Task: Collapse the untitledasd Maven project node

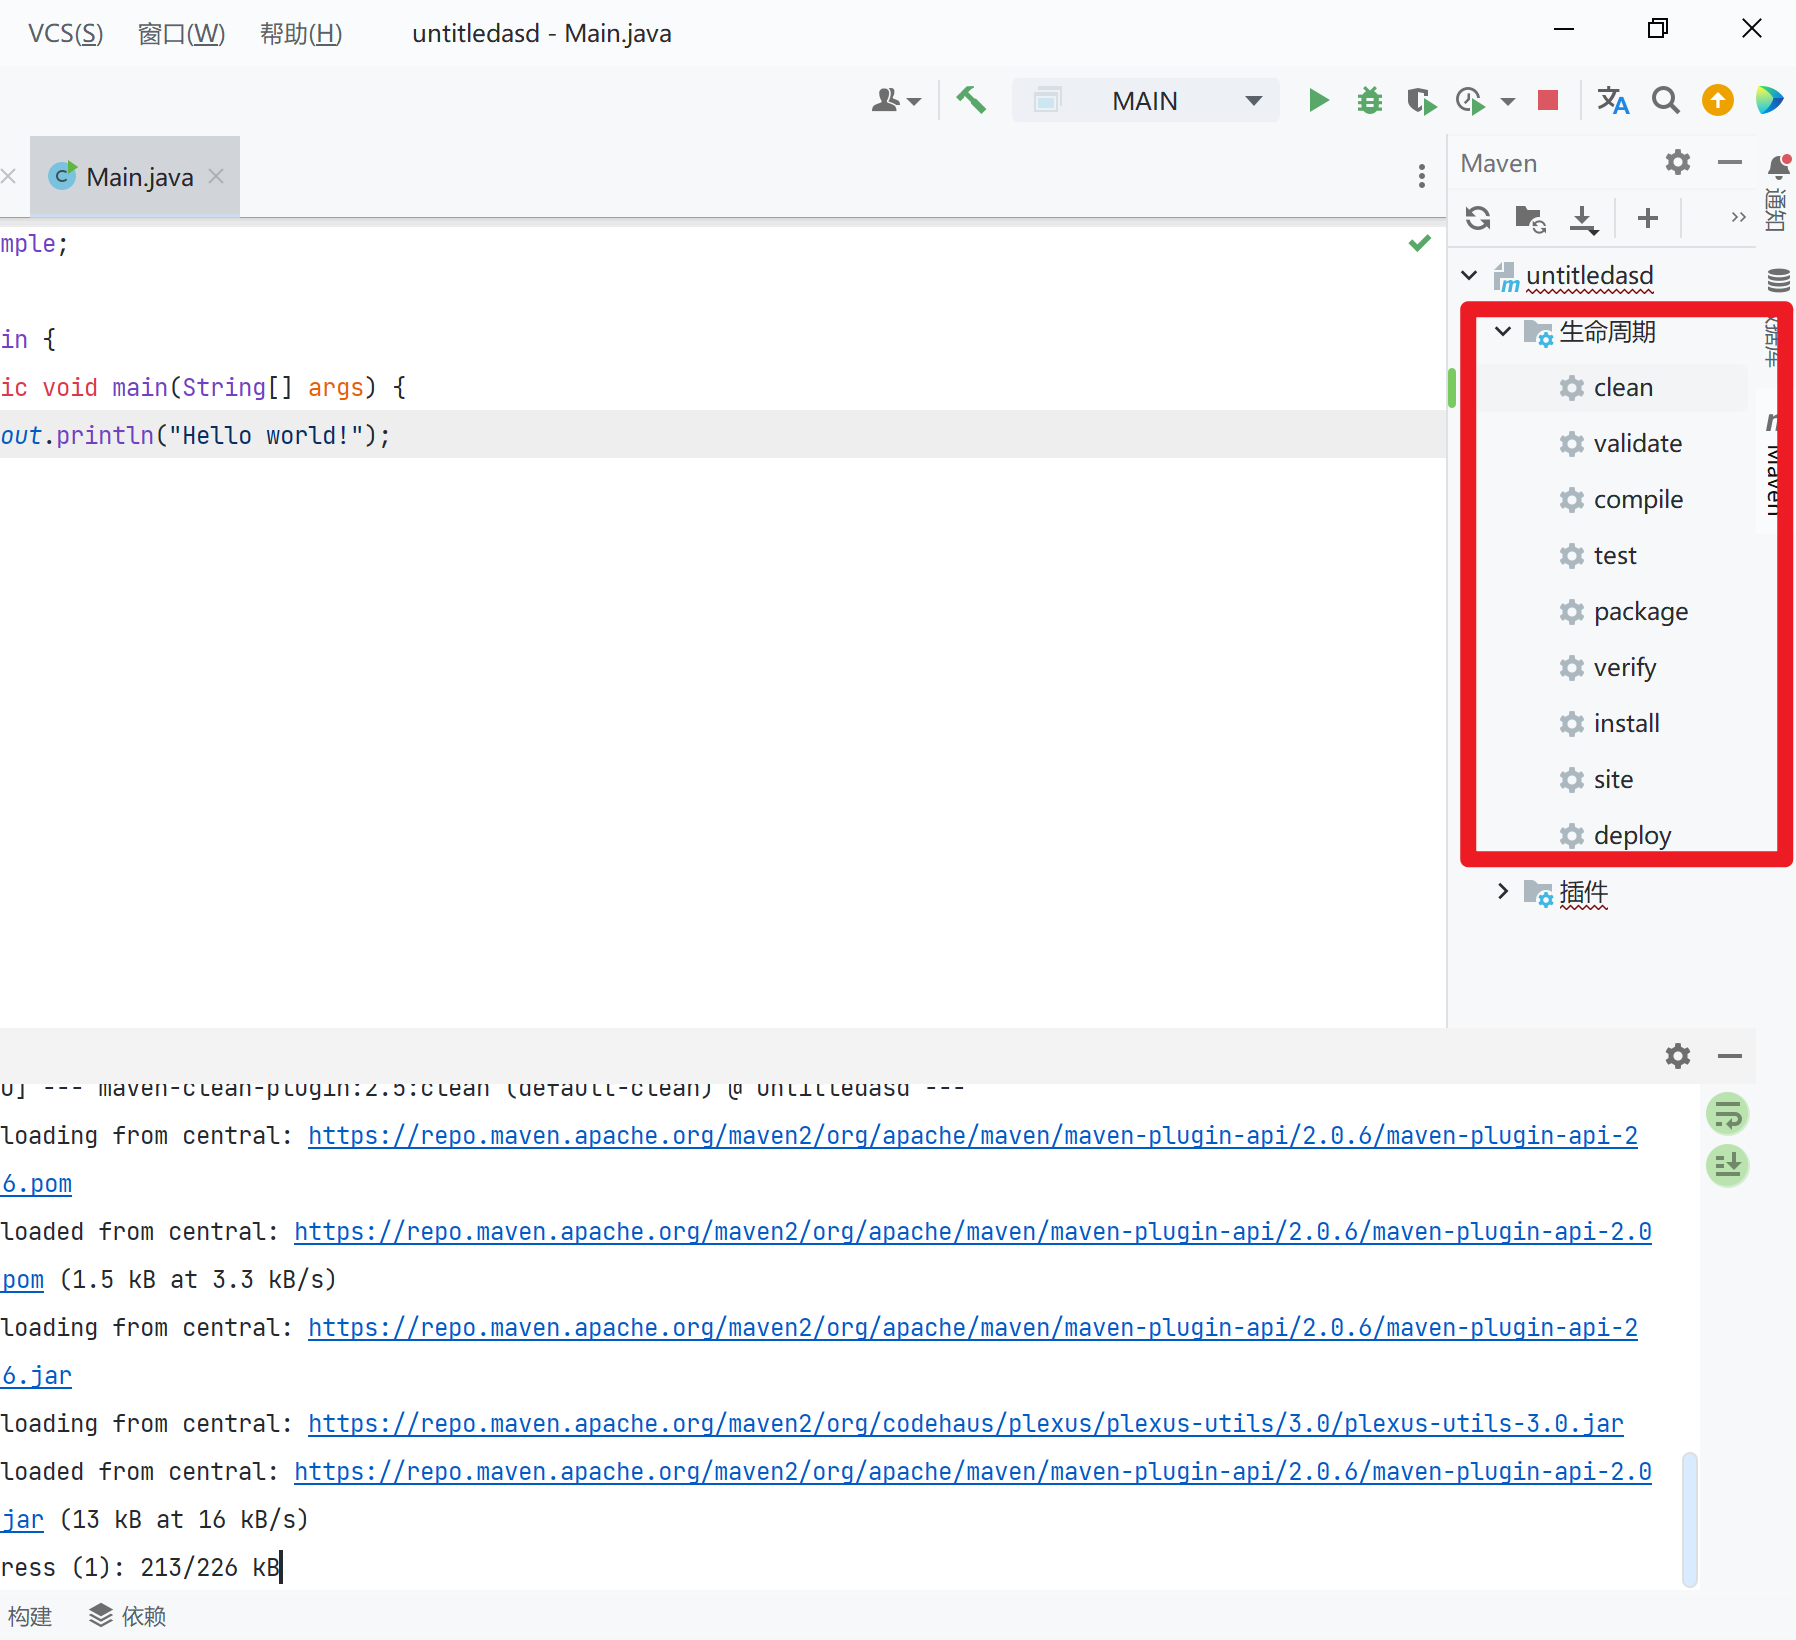Action: coord(1469,275)
